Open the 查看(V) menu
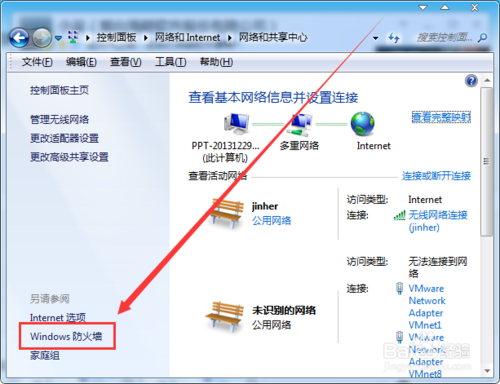 pyautogui.click(x=126, y=62)
